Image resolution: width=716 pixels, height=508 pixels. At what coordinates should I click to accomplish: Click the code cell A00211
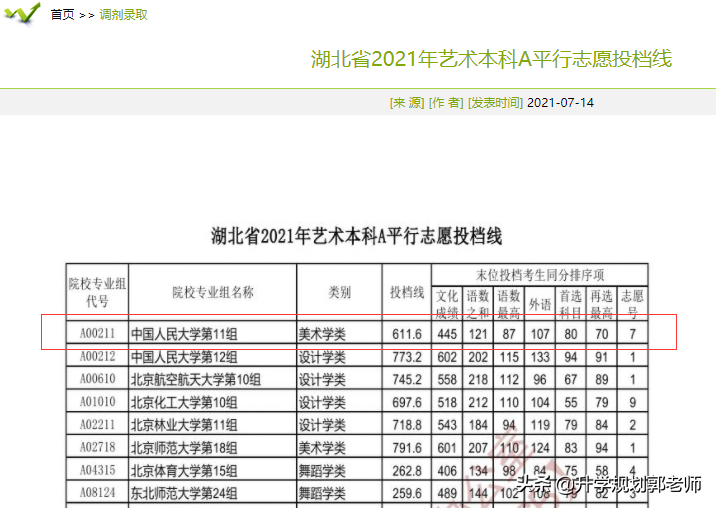point(97,333)
